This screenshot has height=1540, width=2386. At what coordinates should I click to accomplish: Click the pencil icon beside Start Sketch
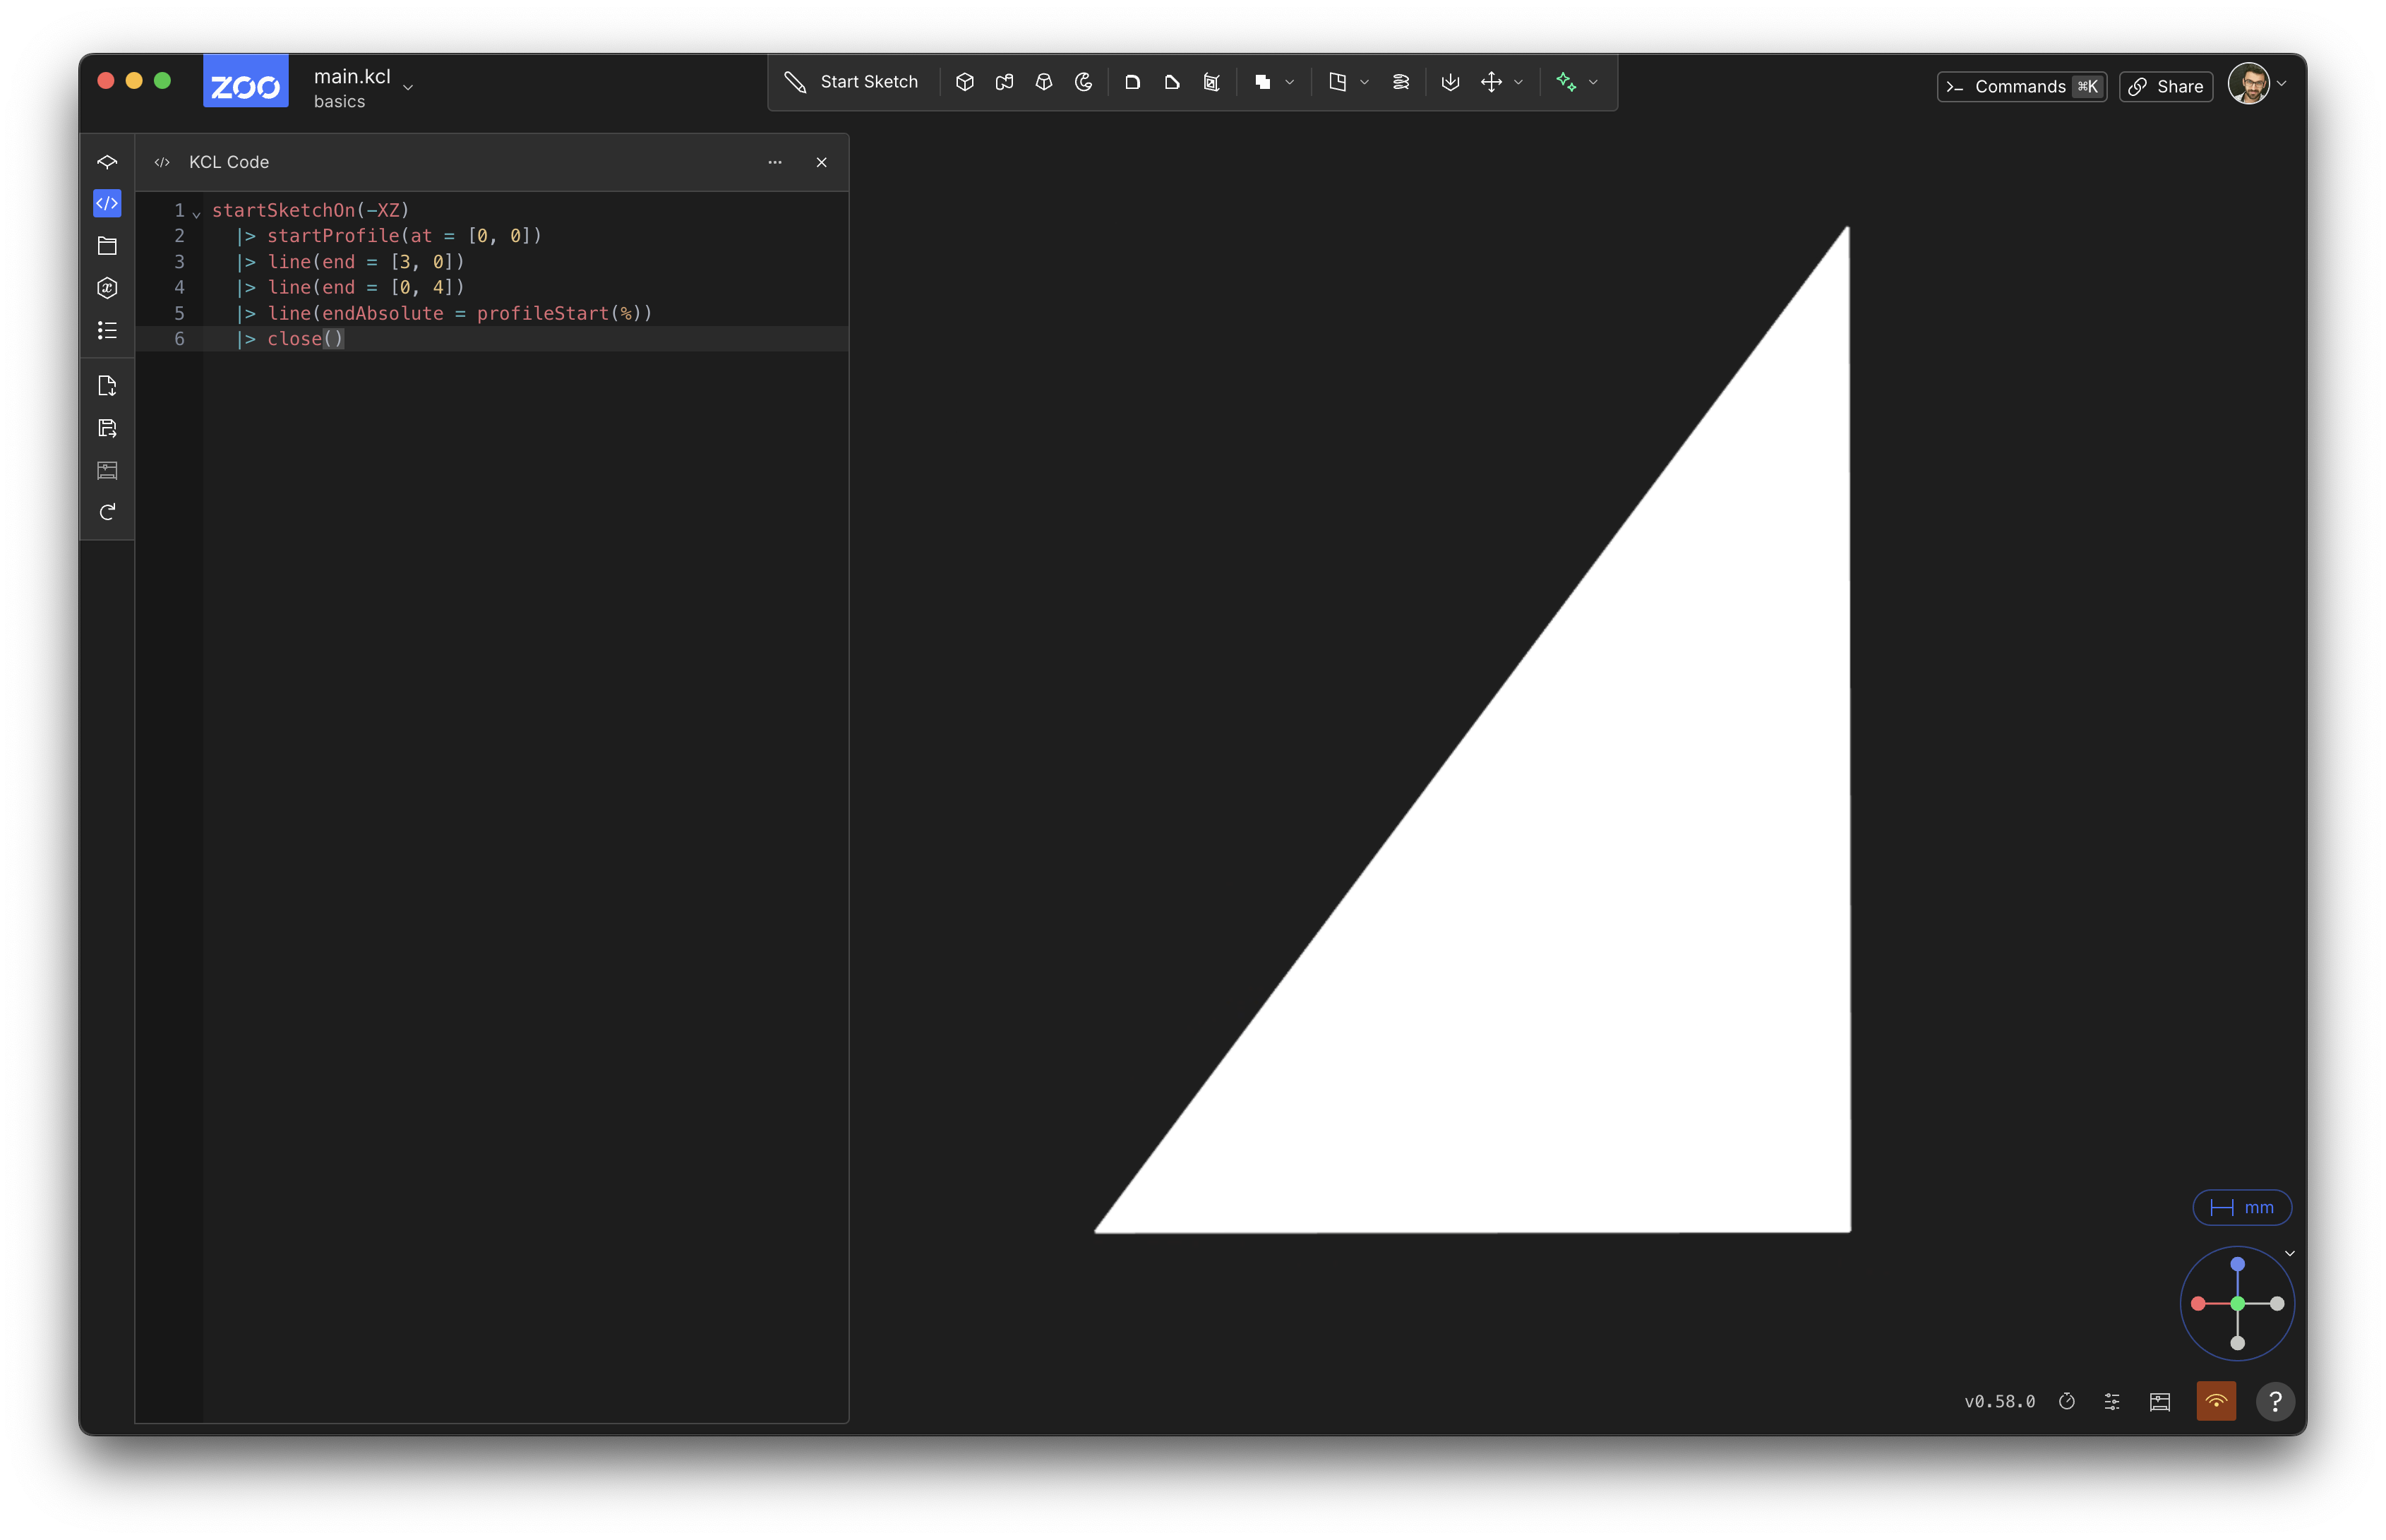tap(795, 82)
